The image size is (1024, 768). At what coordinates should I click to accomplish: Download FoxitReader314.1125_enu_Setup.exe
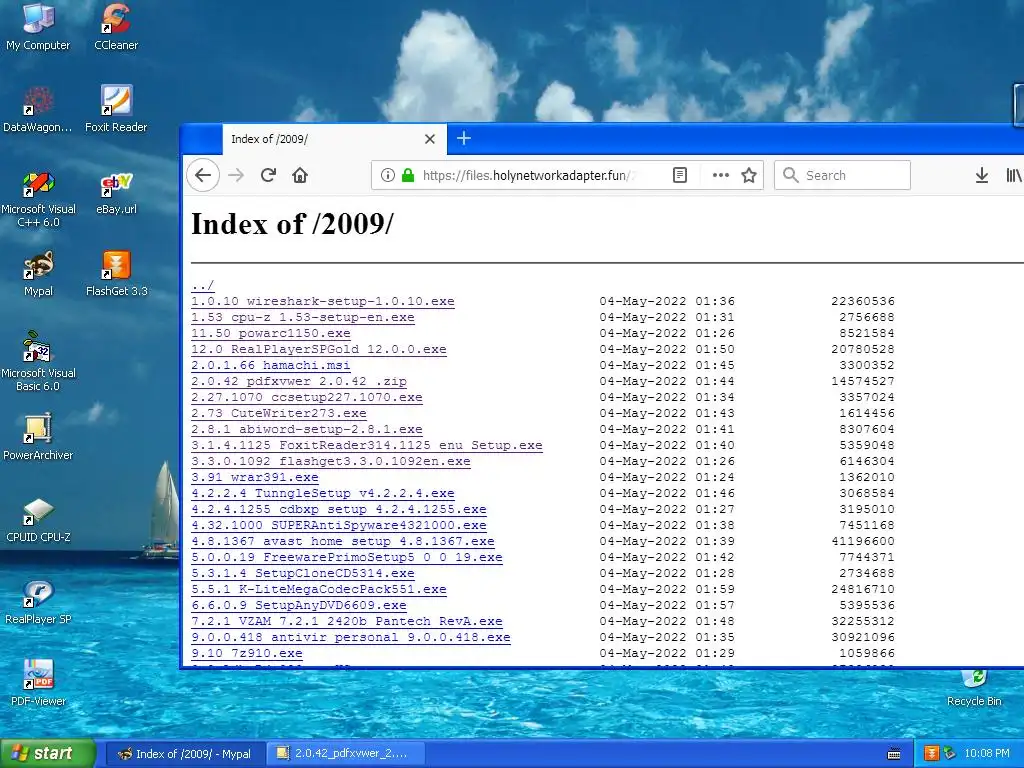[366, 445]
